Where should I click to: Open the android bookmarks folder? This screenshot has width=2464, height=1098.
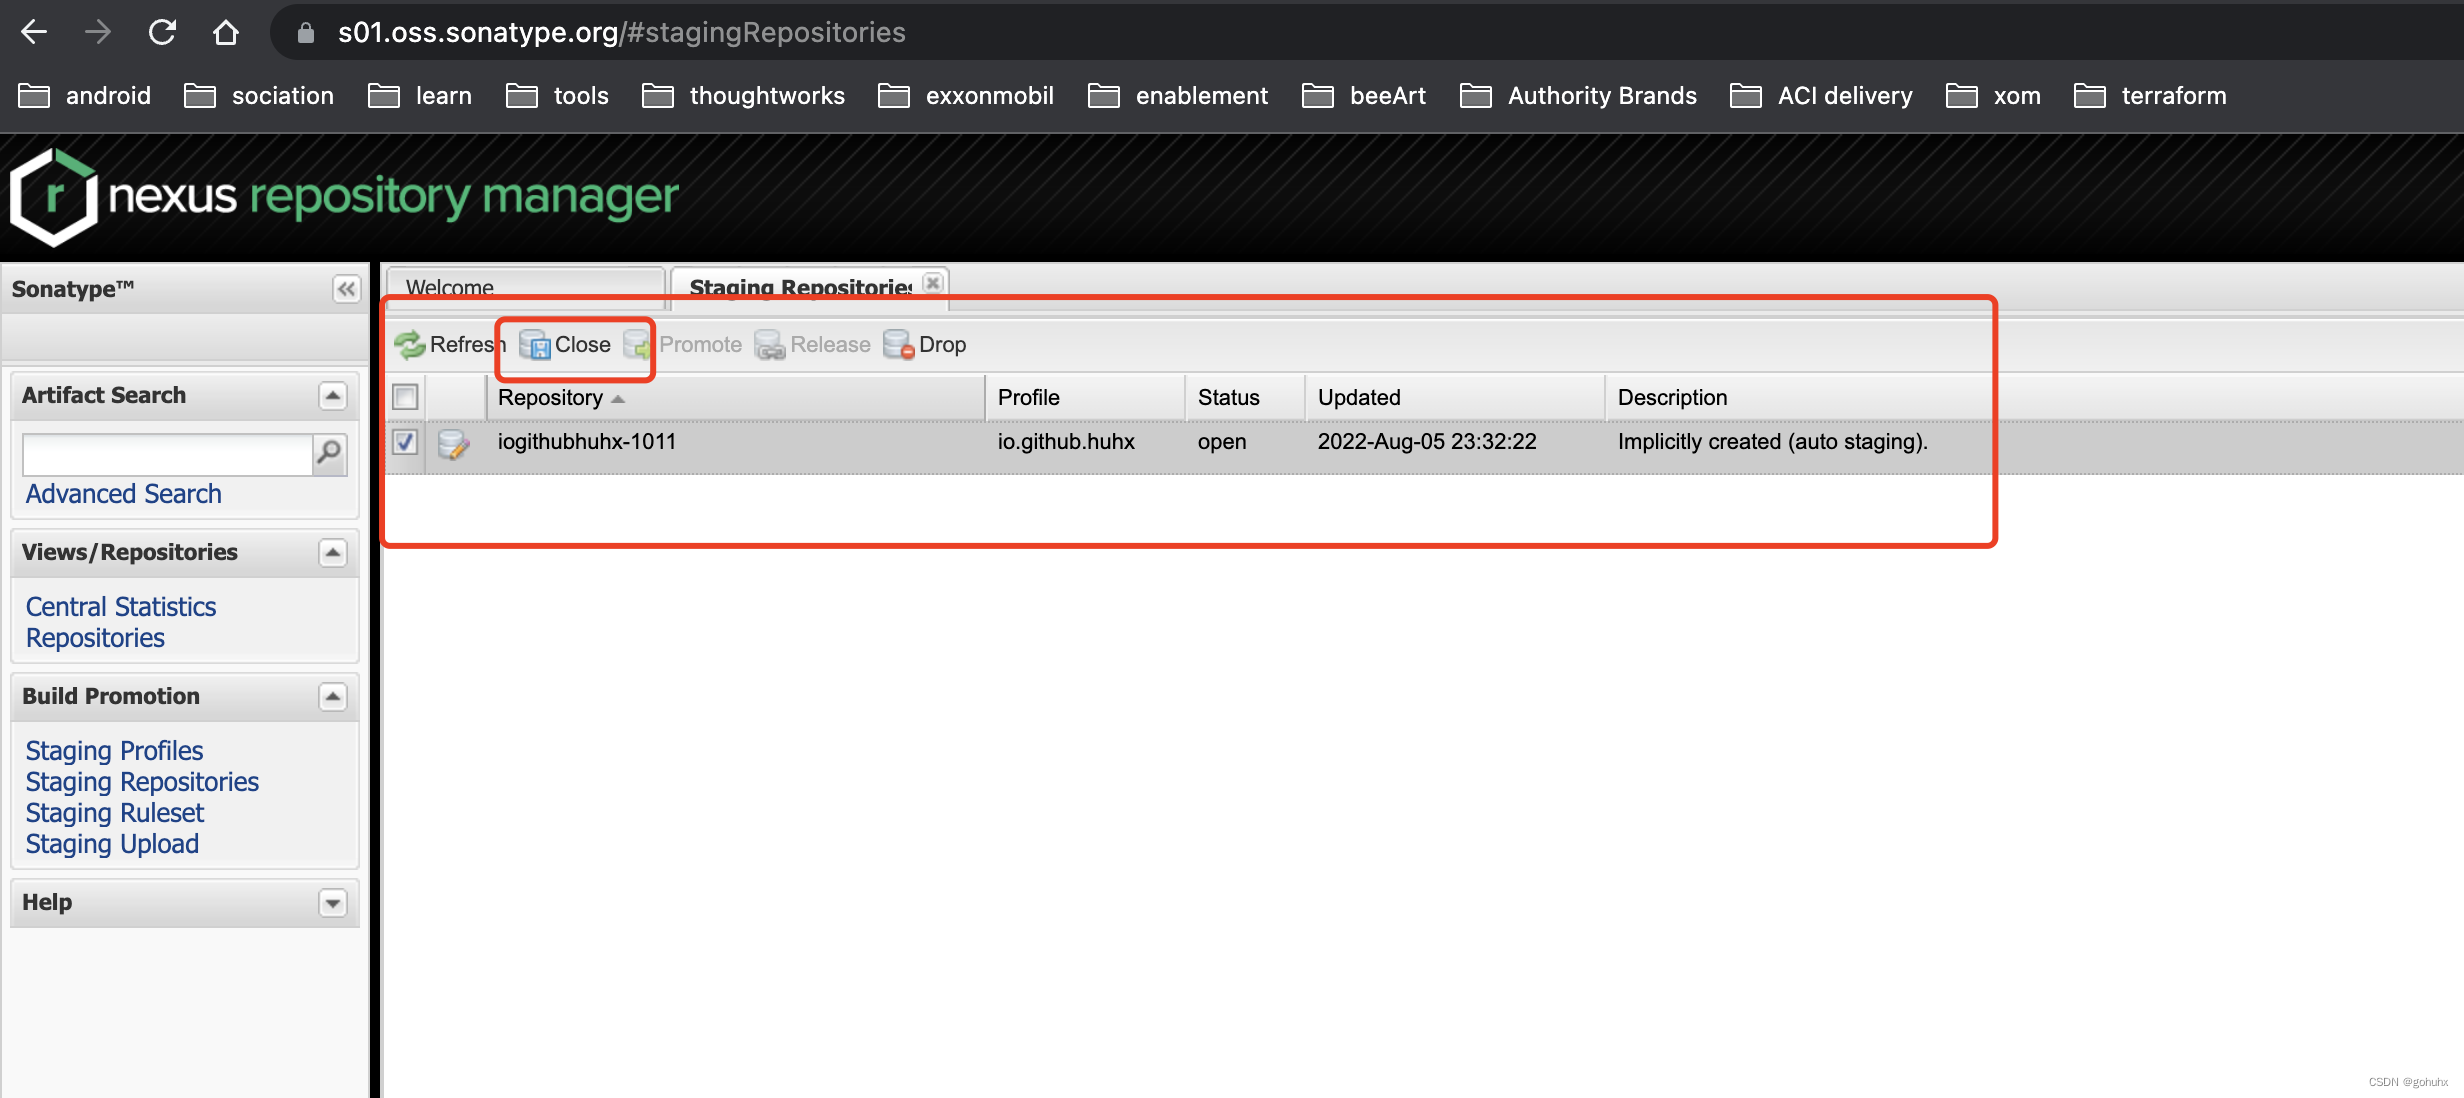pyautogui.click(x=85, y=96)
